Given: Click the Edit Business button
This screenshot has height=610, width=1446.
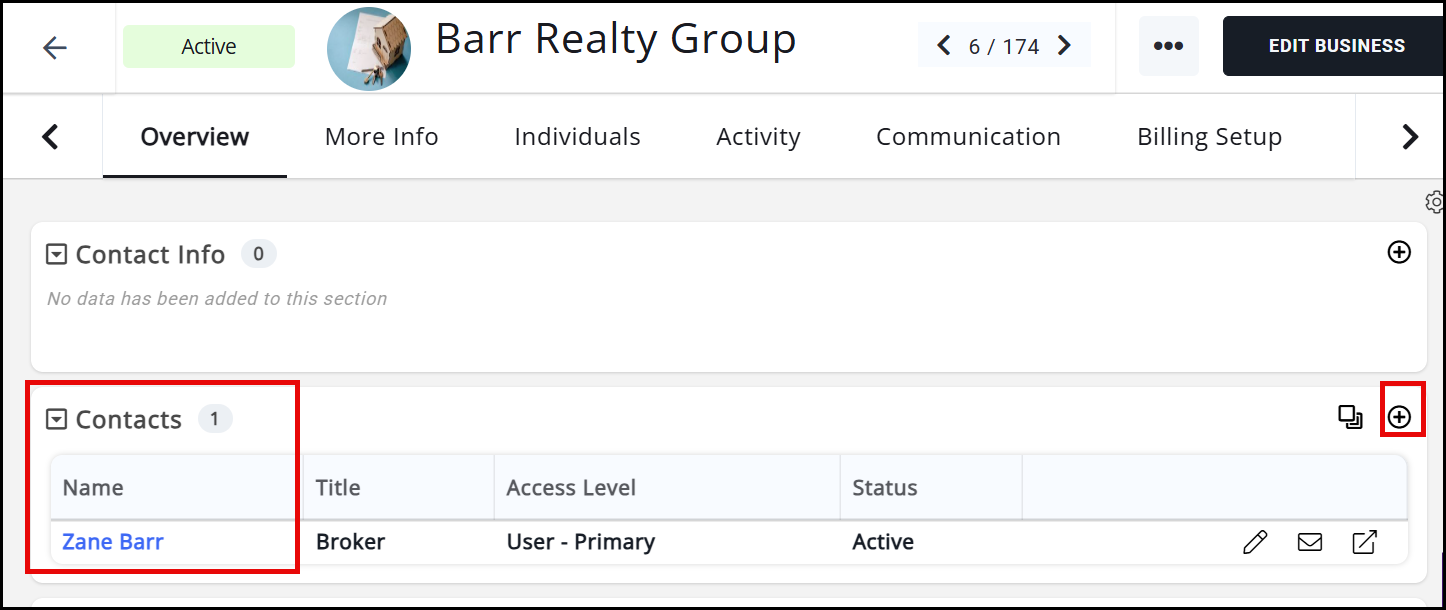Looking at the screenshot, I should tap(1336, 46).
